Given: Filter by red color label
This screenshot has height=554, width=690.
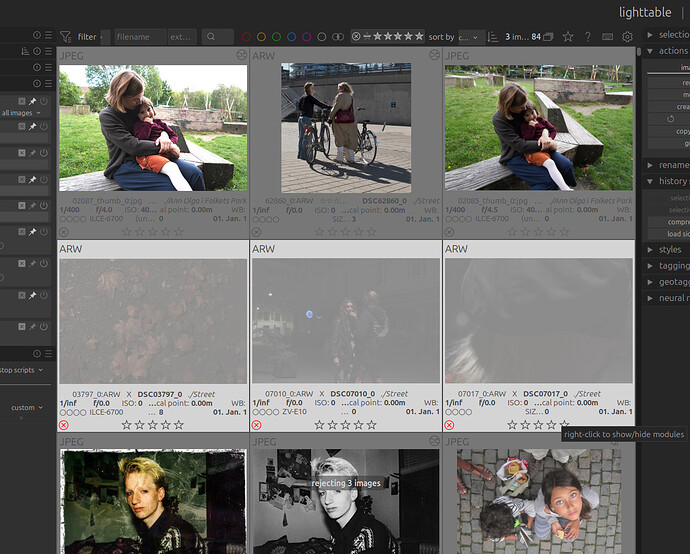Looking at the screenshot, I should [246, 37].
